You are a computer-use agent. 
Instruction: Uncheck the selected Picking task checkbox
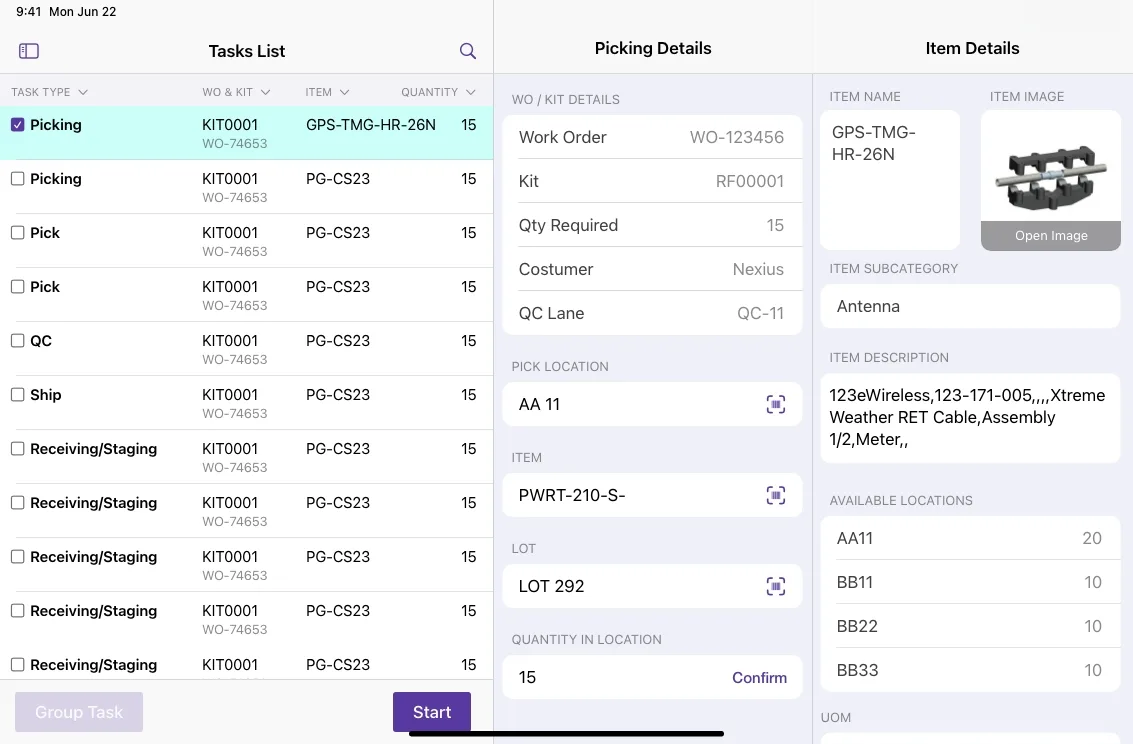pos(18,125)
